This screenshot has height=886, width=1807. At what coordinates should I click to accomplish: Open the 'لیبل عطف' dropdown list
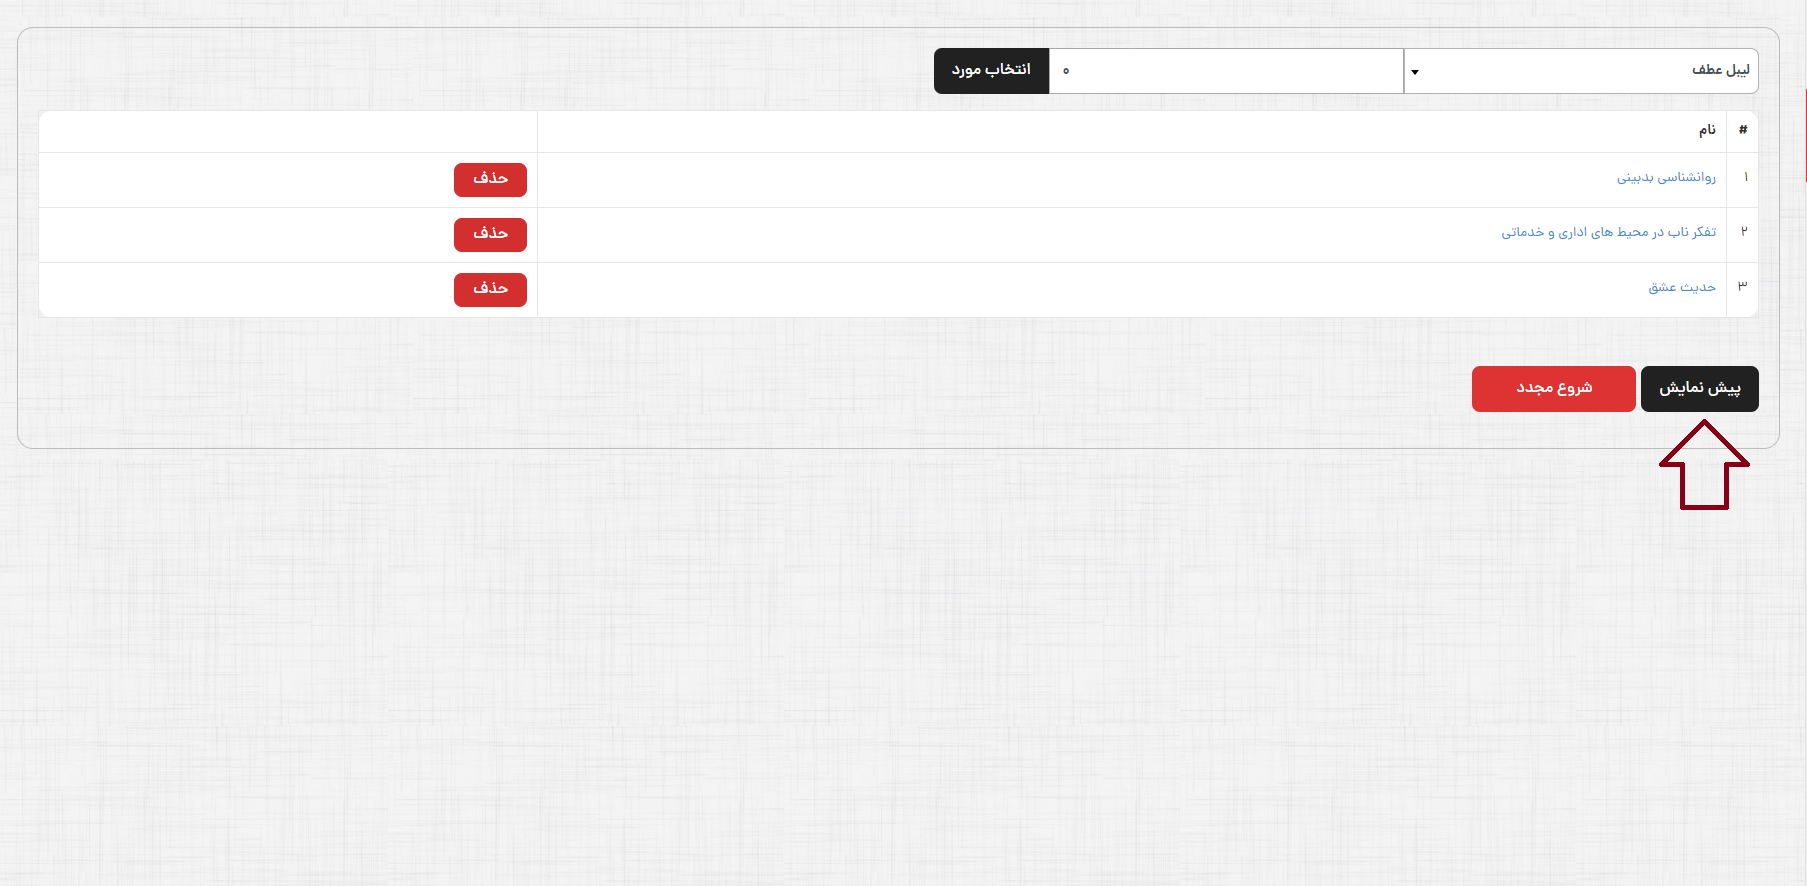tap(1580, 71)
